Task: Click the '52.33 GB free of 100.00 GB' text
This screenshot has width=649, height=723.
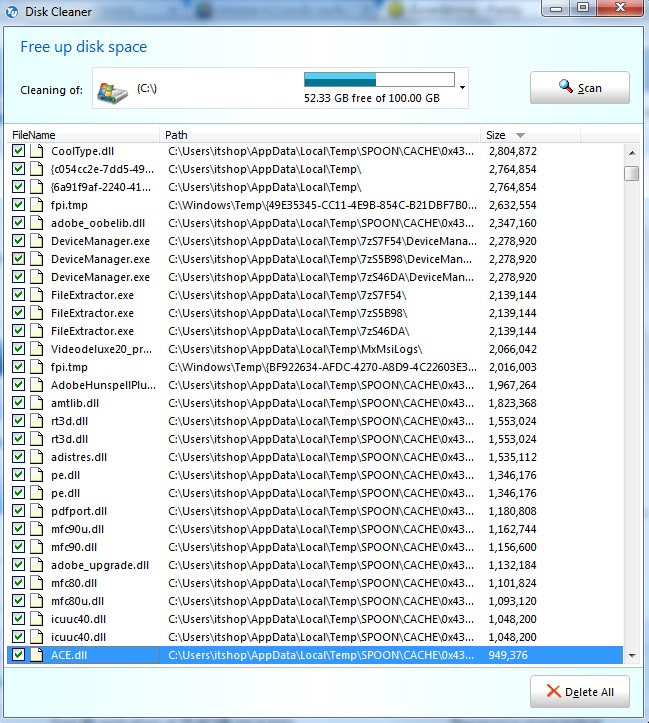Action: point(372,98)
